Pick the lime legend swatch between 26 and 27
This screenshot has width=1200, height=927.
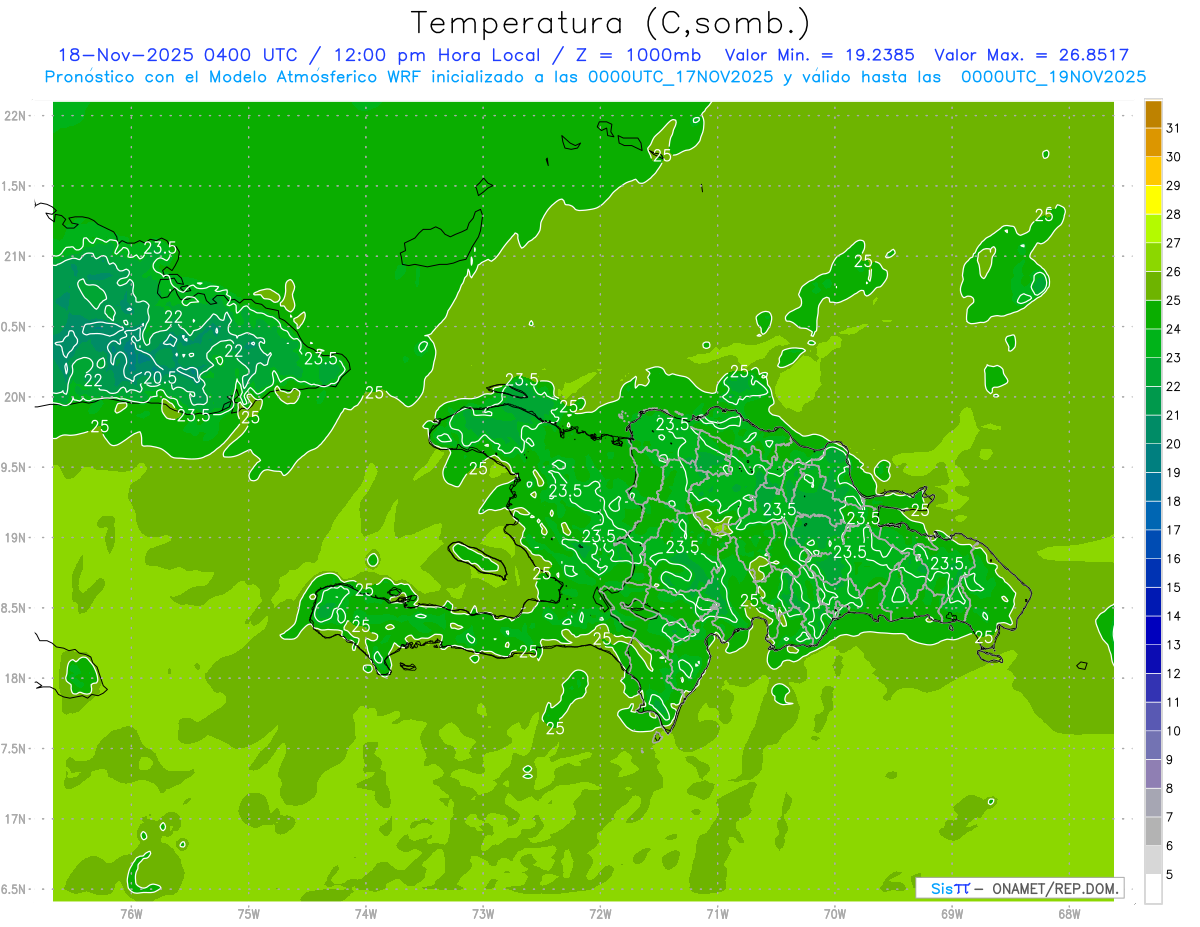1153,258
